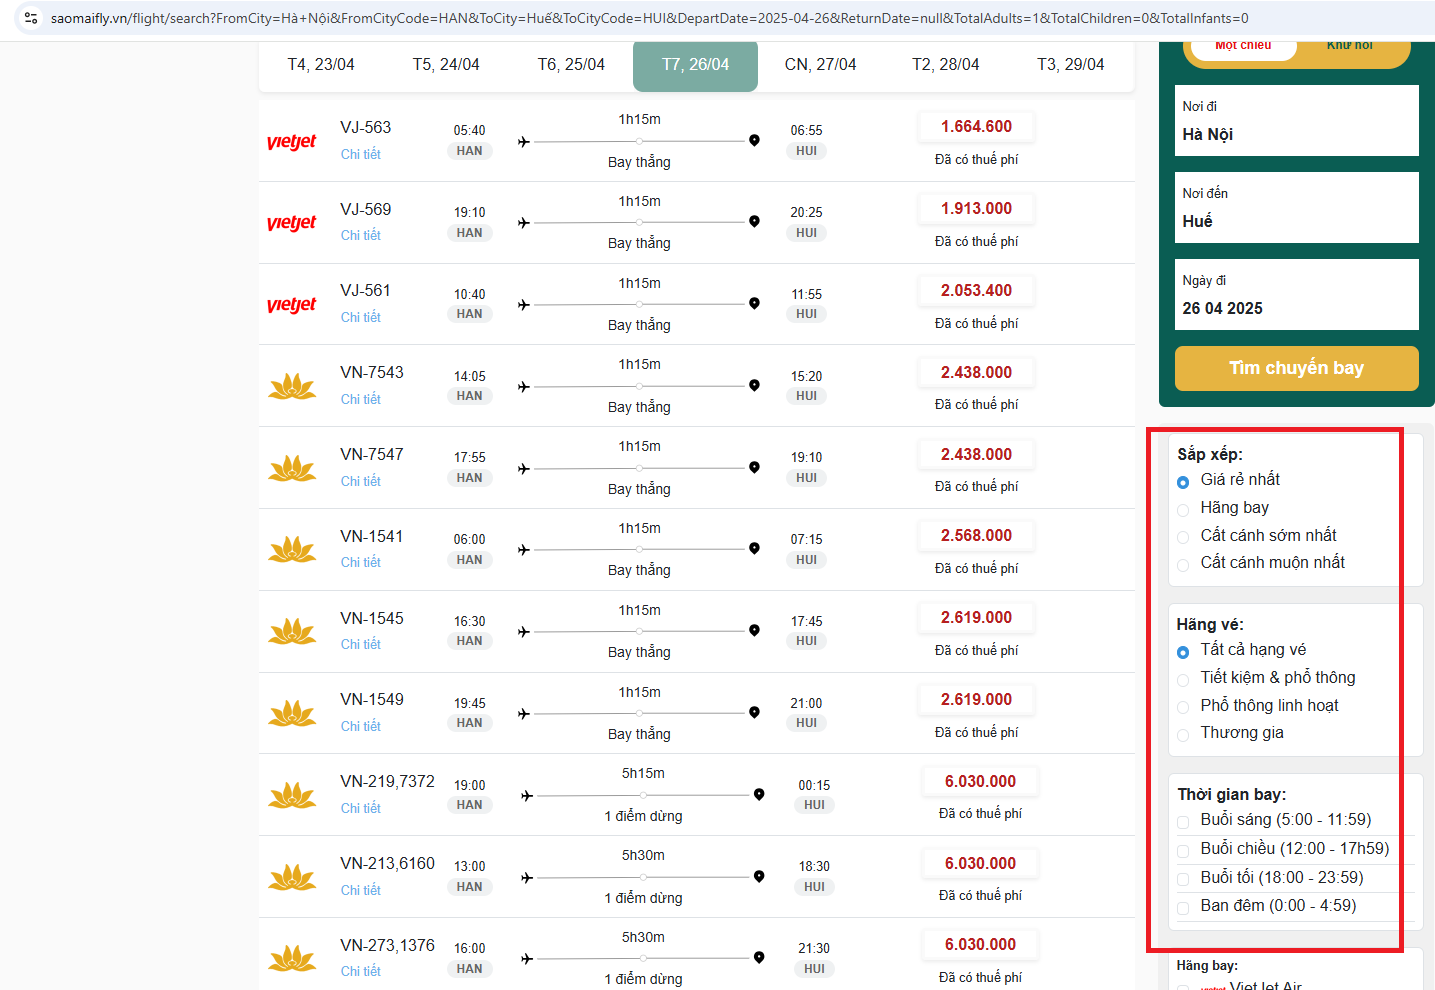Click airplane icon on the VJ-569 route line
Image resolution: width=1435 pixels, height=990 pixels.
coord(523,223)
